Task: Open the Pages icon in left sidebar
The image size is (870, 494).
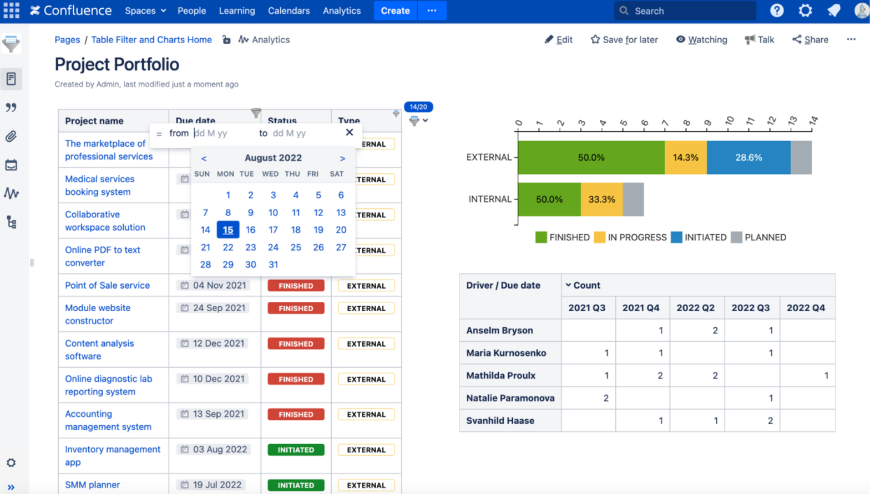Action: click(x=11, y=78)
